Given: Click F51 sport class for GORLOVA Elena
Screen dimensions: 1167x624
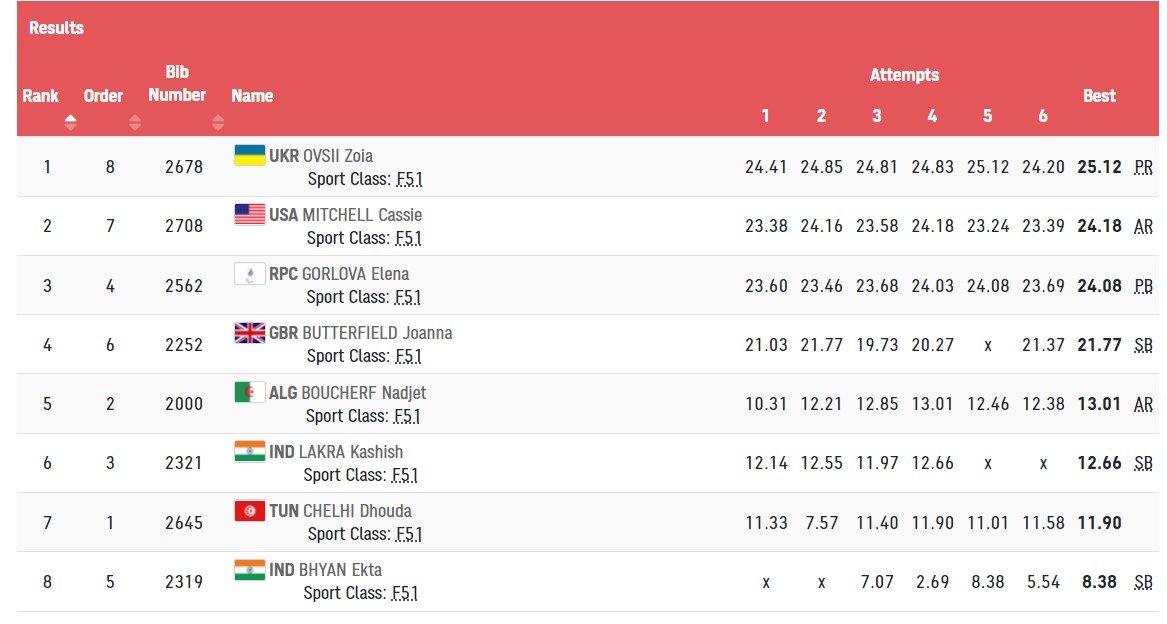Looking at the screenshot, I should point(408,297).
